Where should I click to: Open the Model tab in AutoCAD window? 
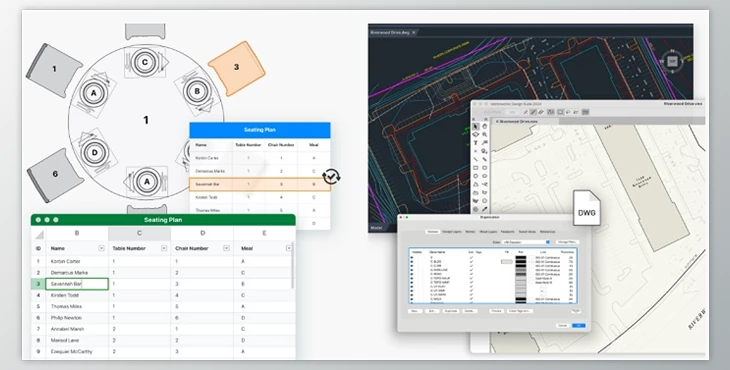click(376, 228)
